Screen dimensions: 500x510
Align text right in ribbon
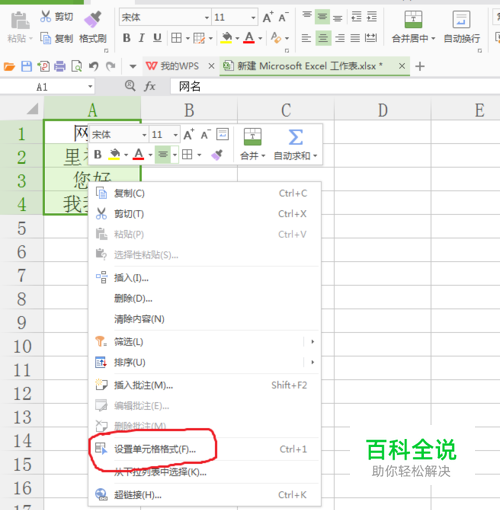pyautogui.click(x=340, y=38)
